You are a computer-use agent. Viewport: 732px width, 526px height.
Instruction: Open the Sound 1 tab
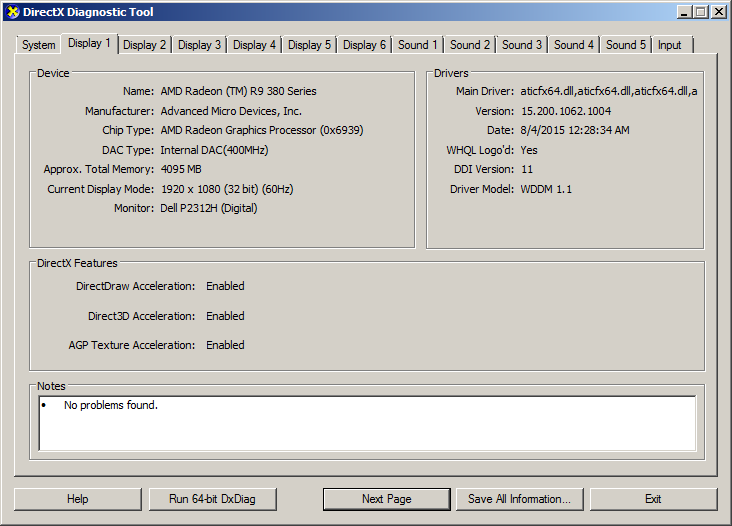click(418, 45)
